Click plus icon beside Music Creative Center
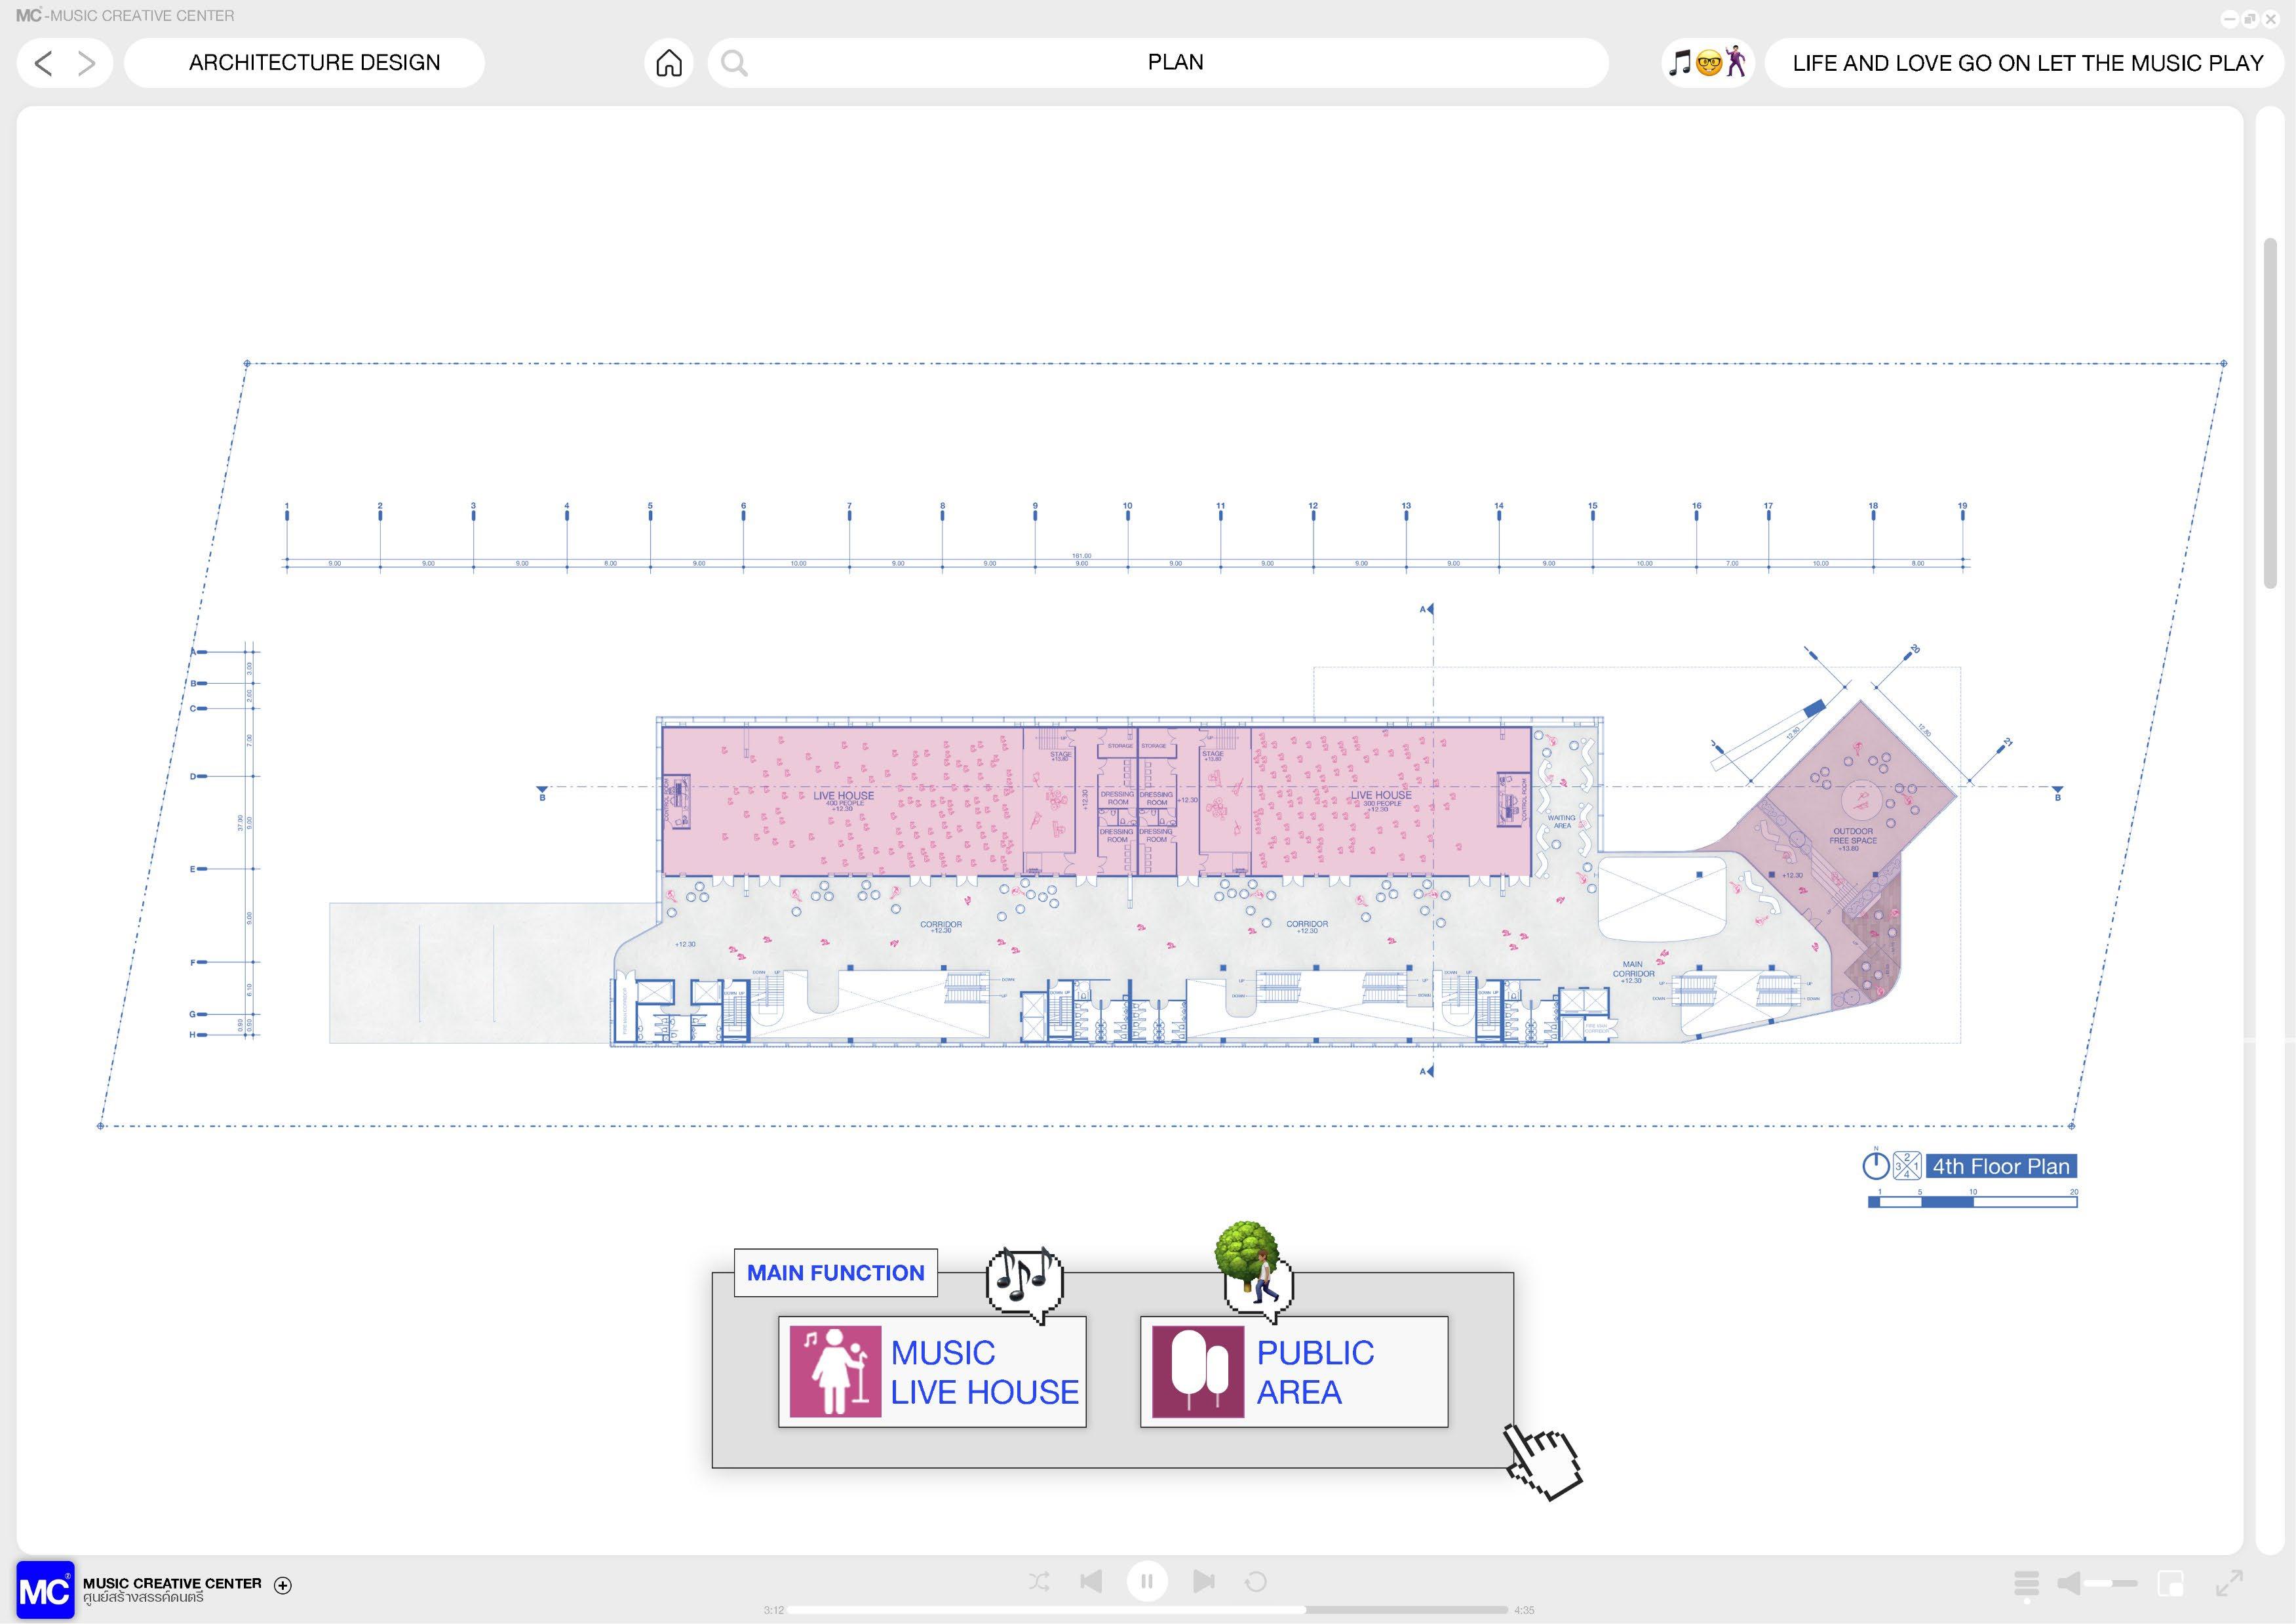 click(x=283, y=1585)
